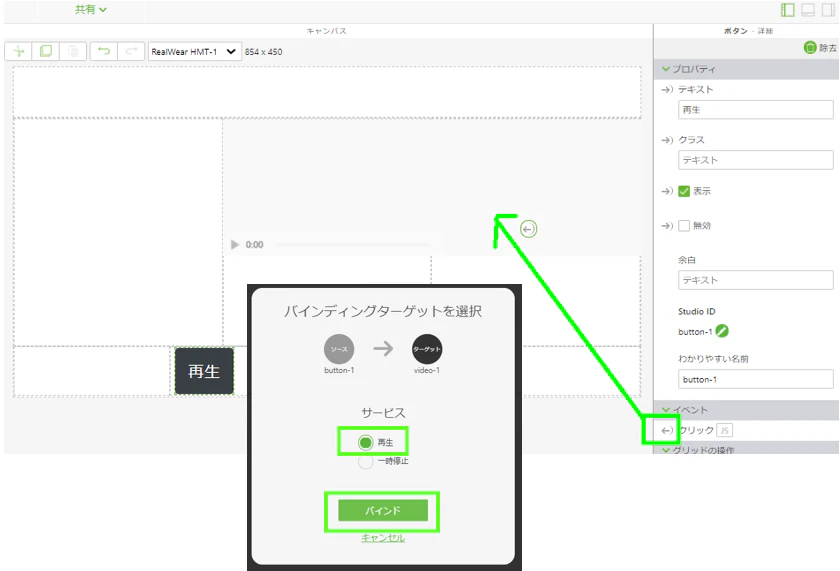Open the RealWear HMT-1 device dropdown
This screenshot has height=571, width=840.
coord(194,51)
